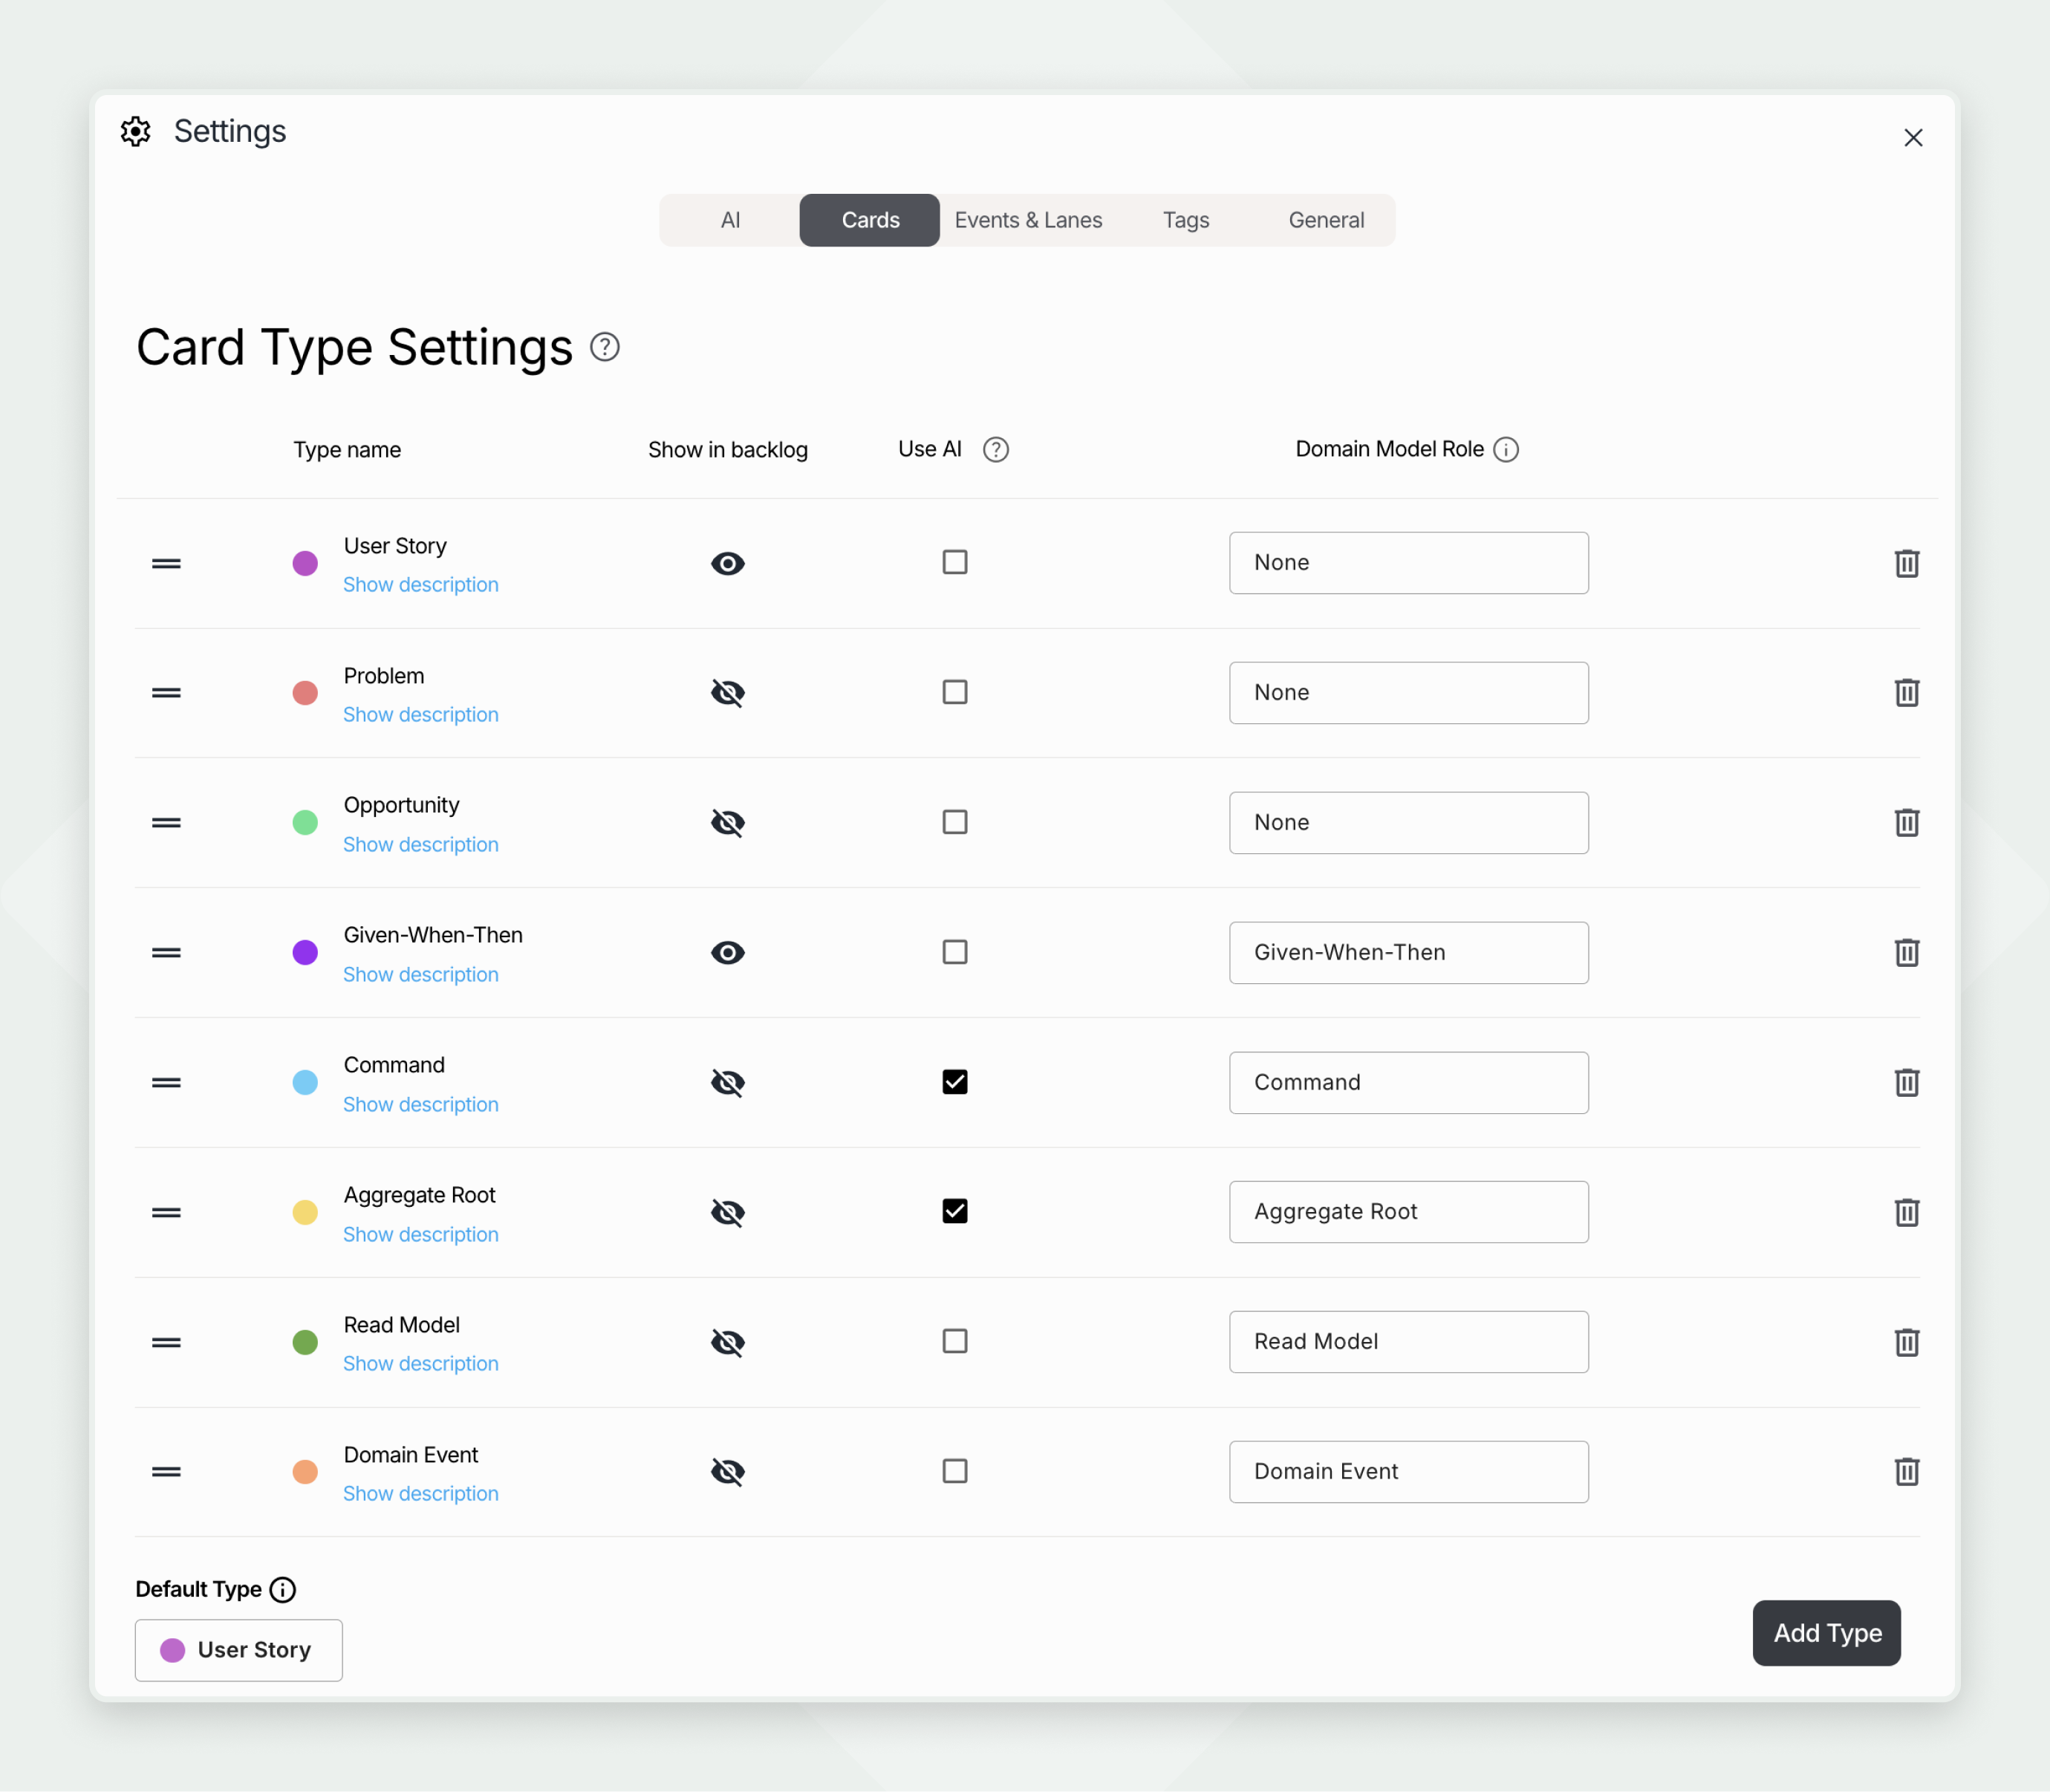Show description for Command

tap(421, 1105)
